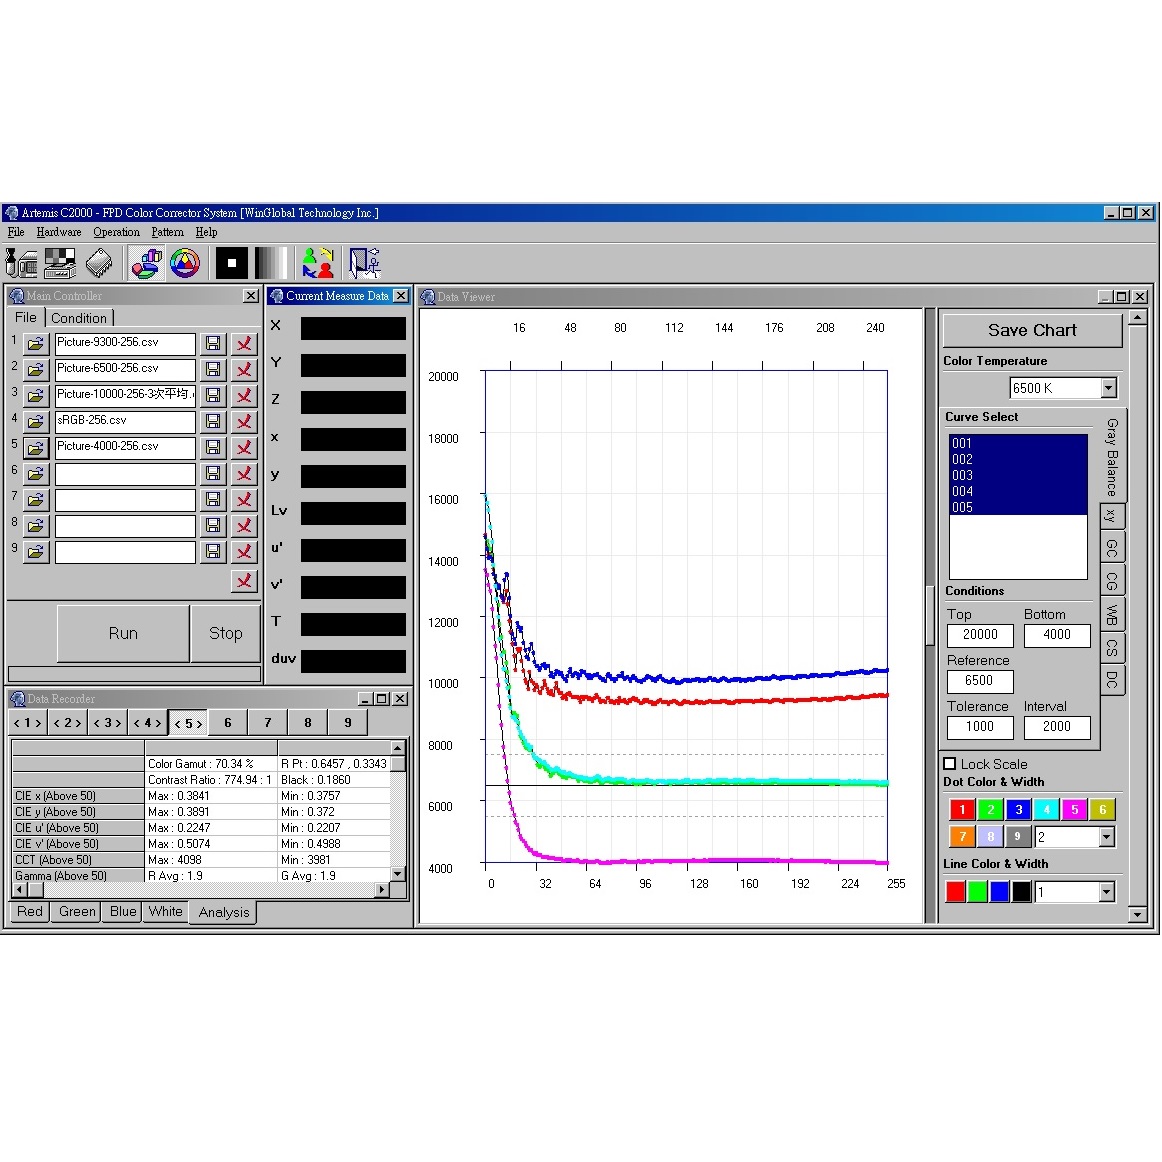Viewport: 1162px width, 1162px height.
Task: Choose dot color swatch 7 orange
Action: coord(962,837)
